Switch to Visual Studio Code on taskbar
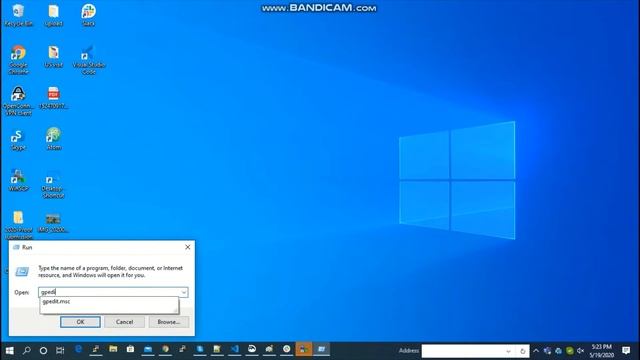This screenshot has width=640, height=360. point(235,349)
